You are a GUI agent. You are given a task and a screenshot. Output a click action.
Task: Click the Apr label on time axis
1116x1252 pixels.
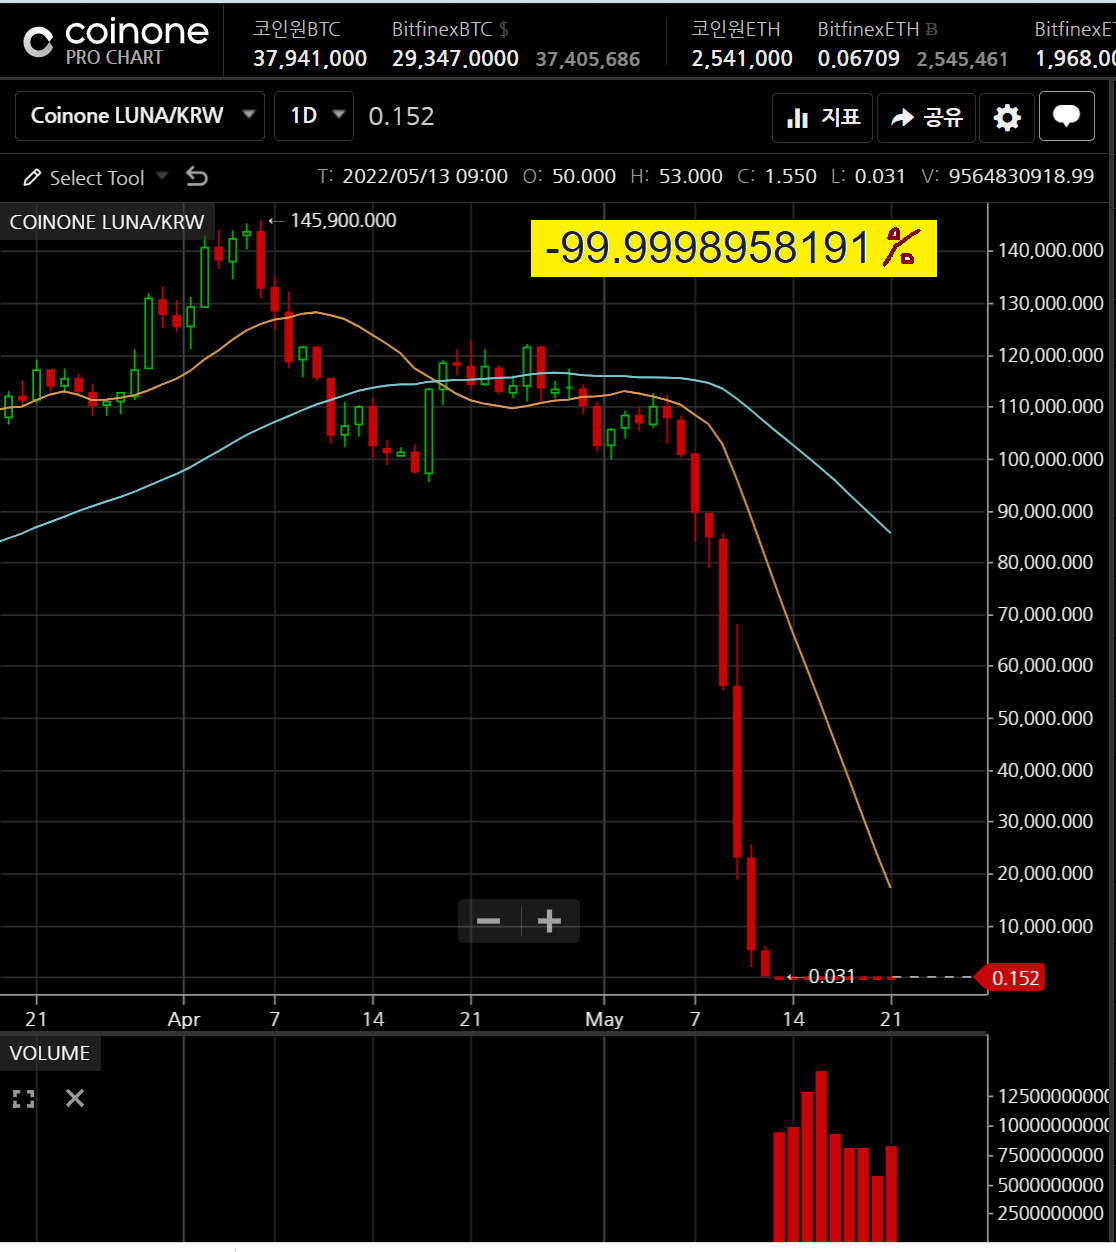click(184, 1019)
